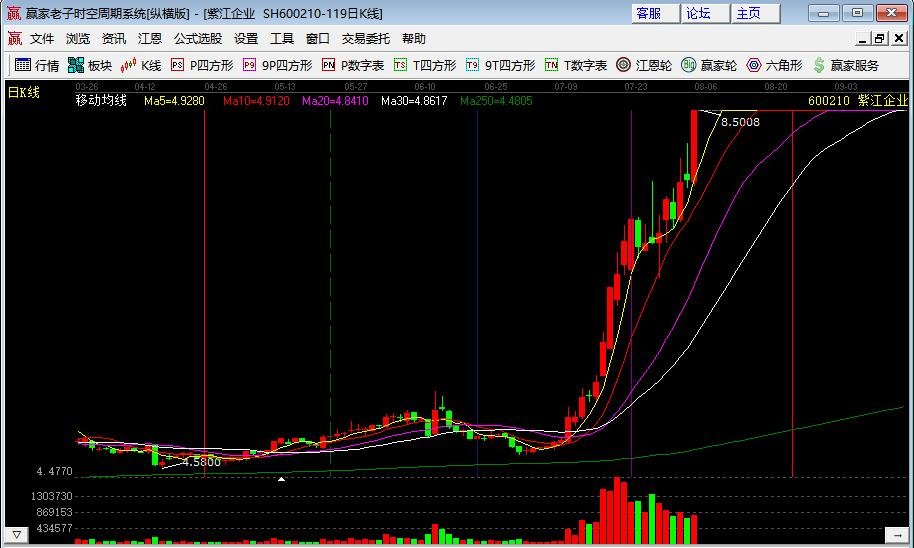Click the 主页 homepage button
The height and width of the screenshot is (548, 914).
coord(756,13)
